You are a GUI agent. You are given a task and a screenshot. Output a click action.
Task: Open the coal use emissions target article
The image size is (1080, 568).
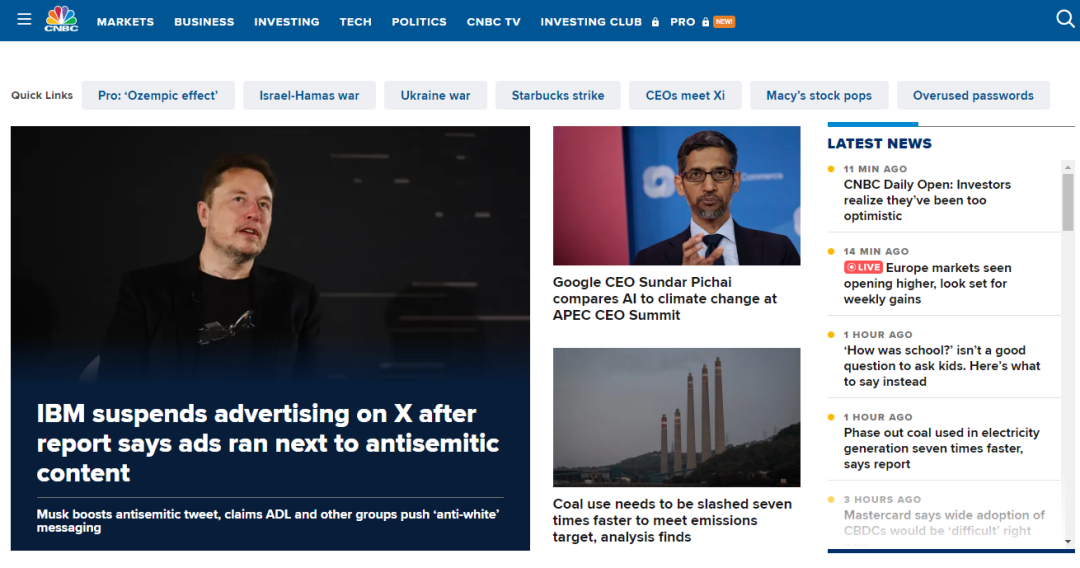[x=672, y=520]
